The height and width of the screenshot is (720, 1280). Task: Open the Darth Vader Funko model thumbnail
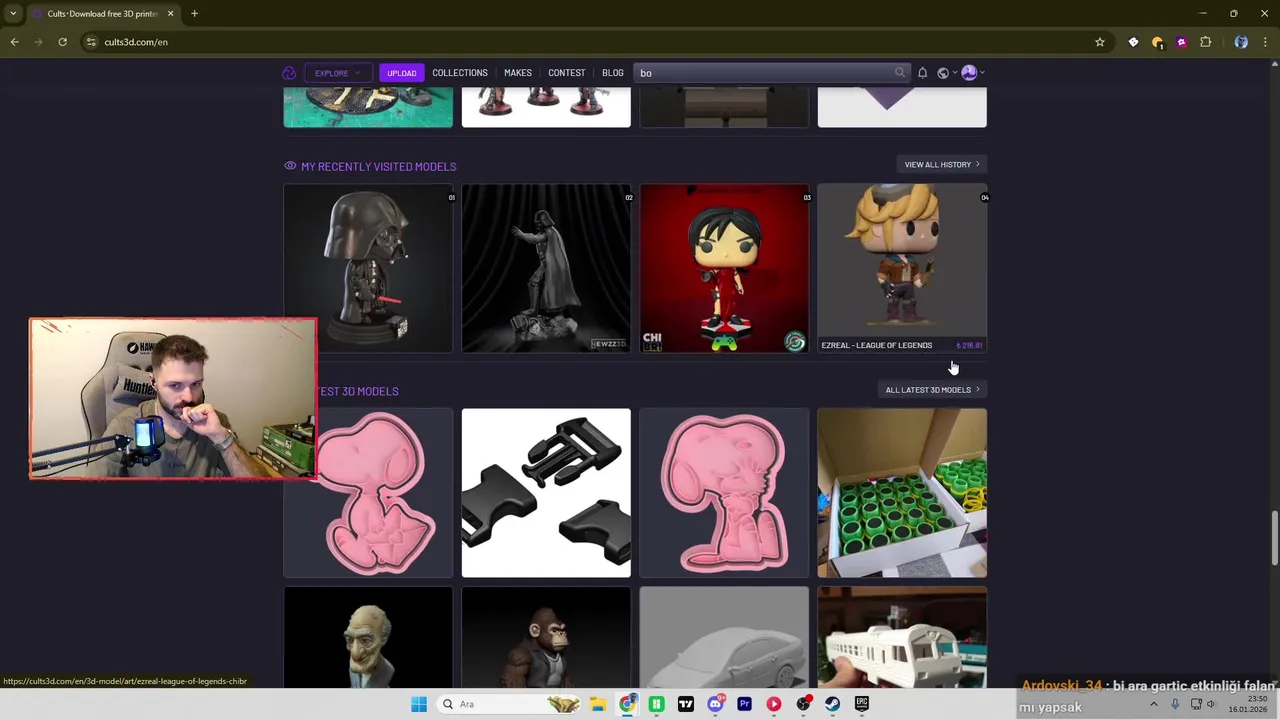click(368, 268)
